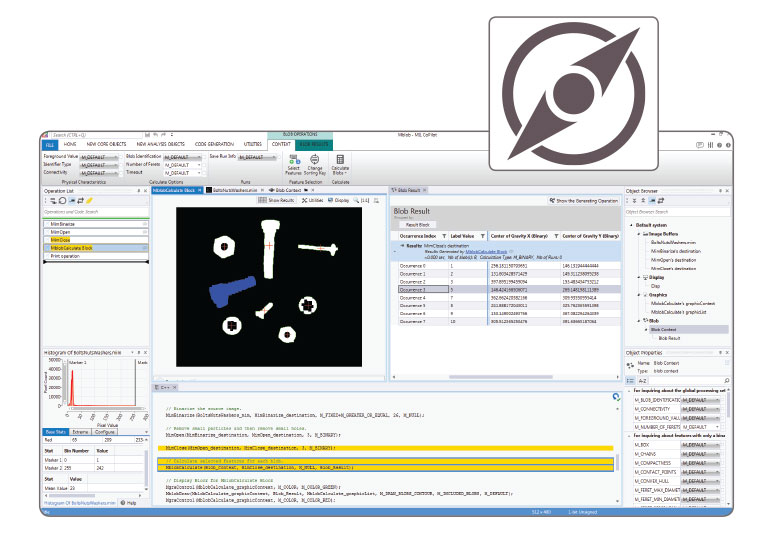Open the Timeout dropdown
769x559 pixels.
pyautogui.click(x=182, y=173)
